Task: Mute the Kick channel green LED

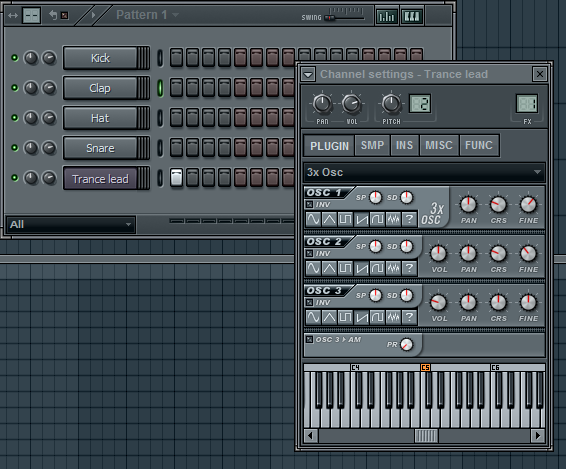Action: pos(14,58)
